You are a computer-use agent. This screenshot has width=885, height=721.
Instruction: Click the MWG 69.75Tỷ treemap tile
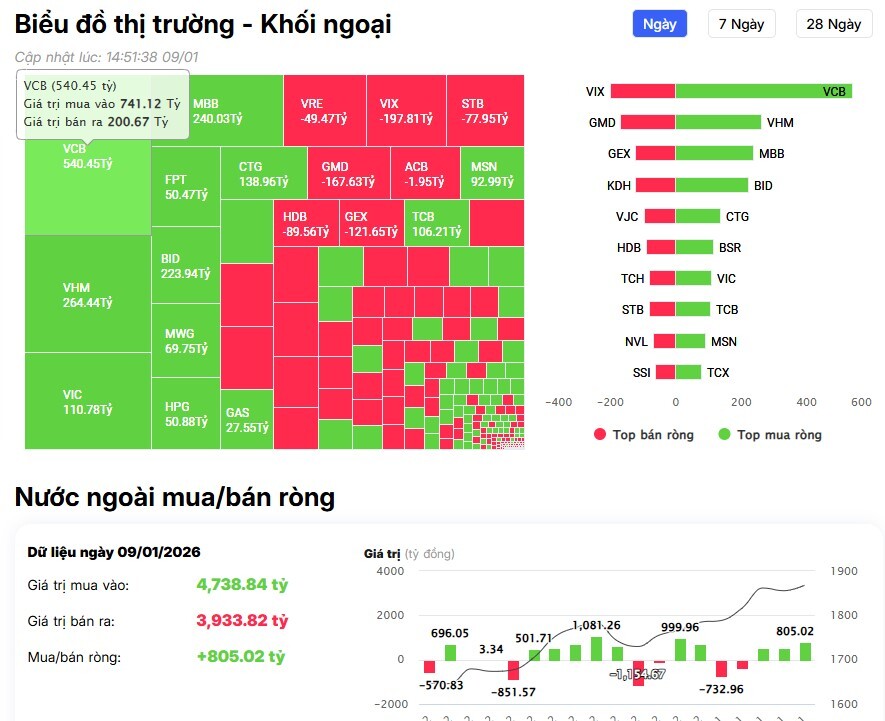tap(186, 341)
